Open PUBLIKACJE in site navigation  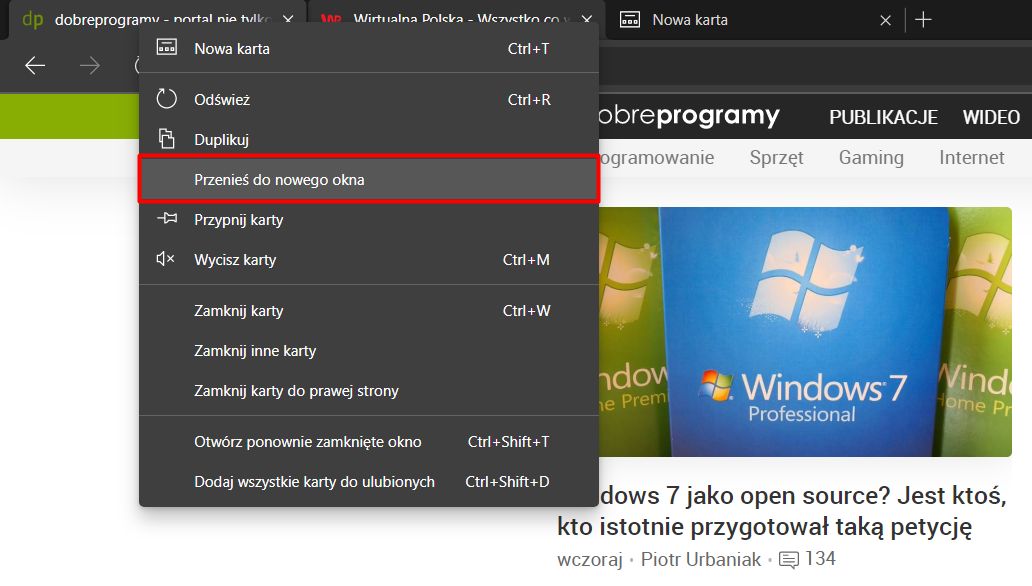[883, 117]
